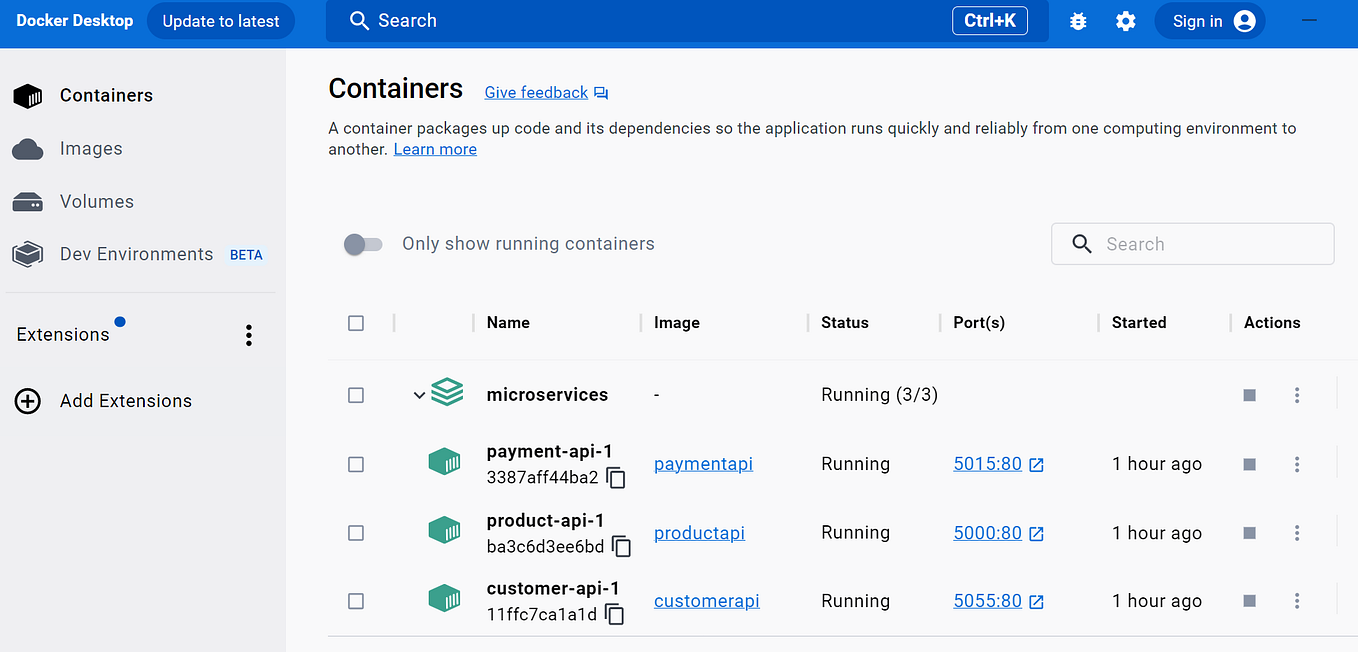Open Dev Environments from sidebar

click(136, 254)
